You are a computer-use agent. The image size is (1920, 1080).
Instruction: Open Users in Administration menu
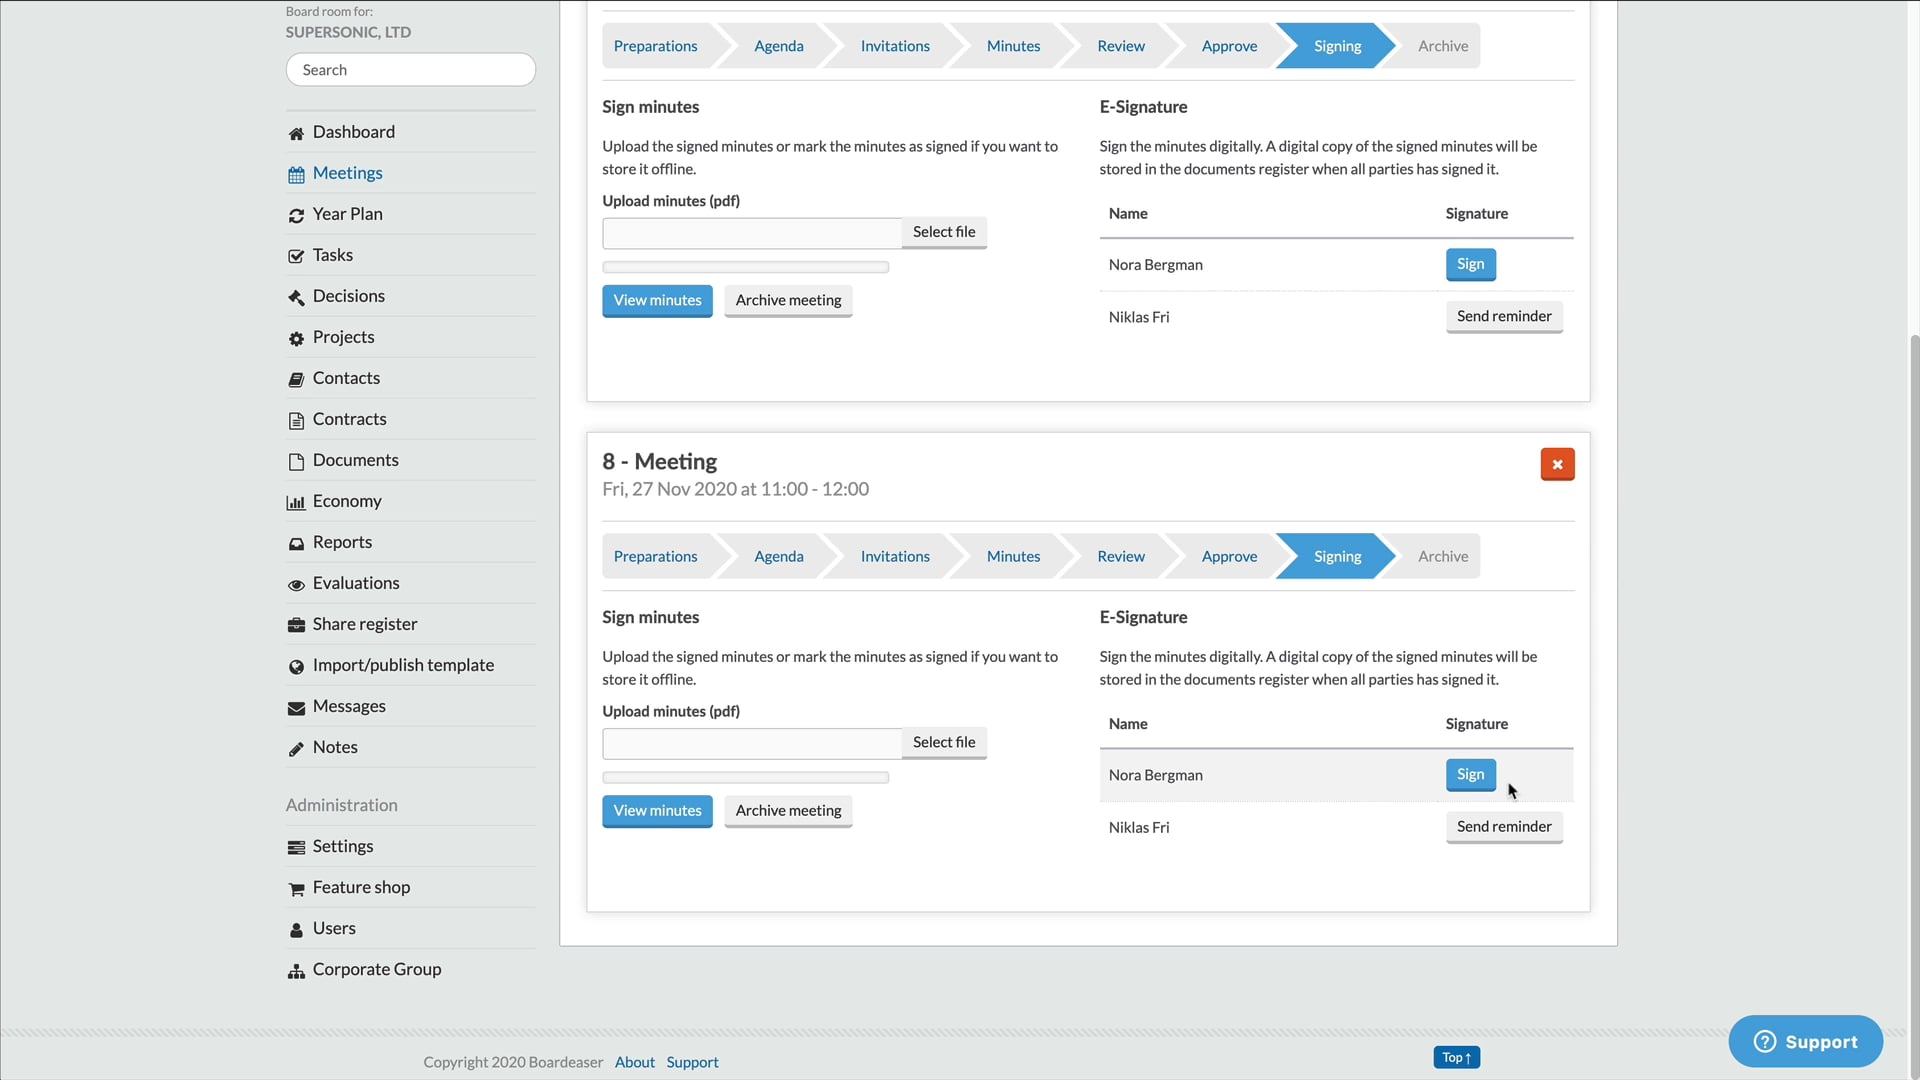pyautogui.click(x=333, y=928)
